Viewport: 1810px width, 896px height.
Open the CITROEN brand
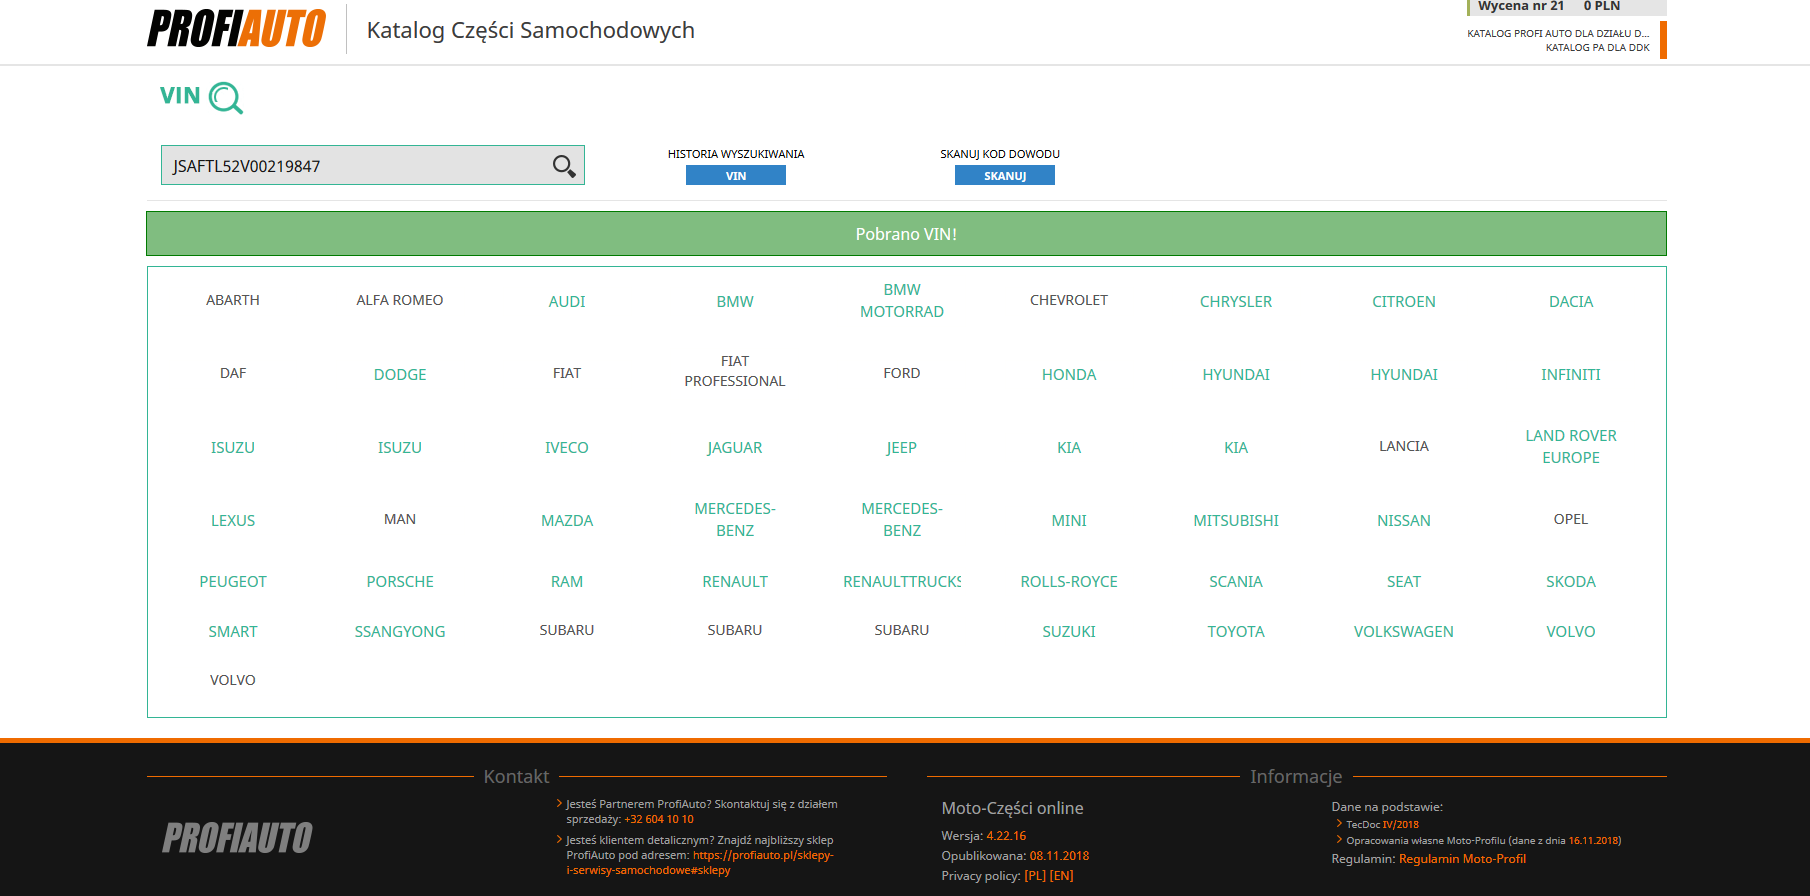click(1404, 301)
